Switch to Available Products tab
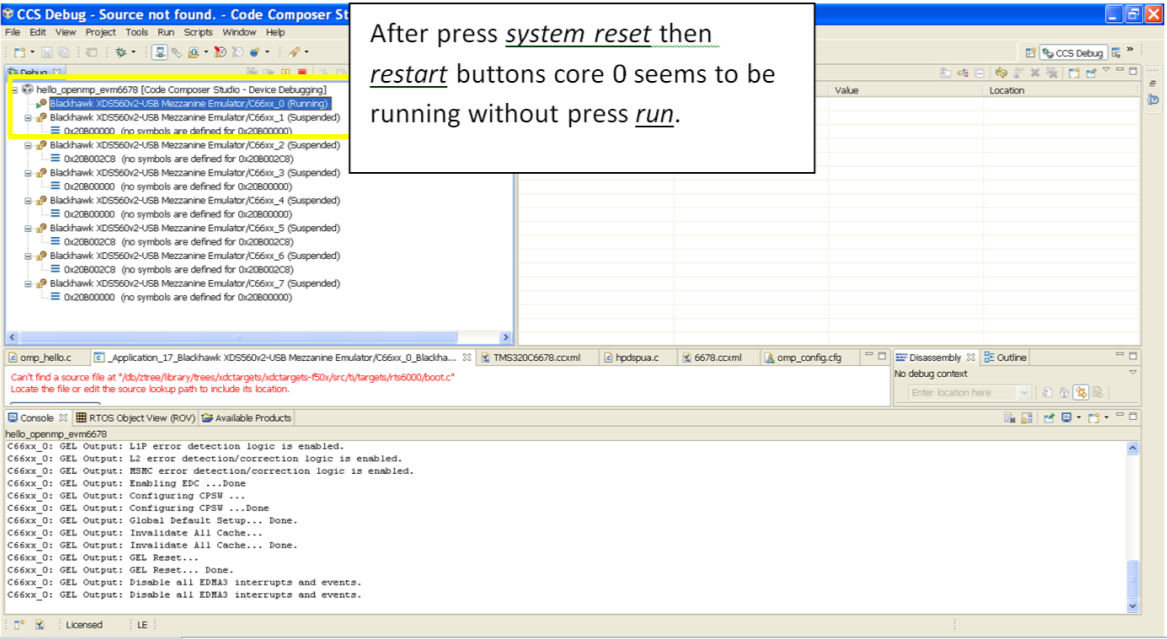 (x=246, y=418)
